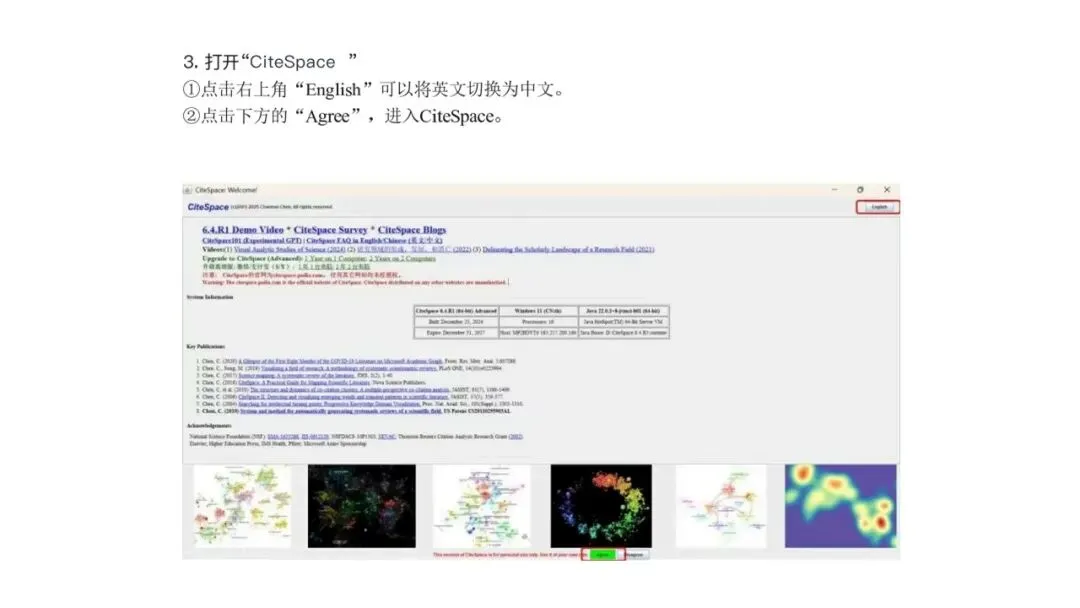This screenshot has height=608, width=1080.
Task: Click the black rainbow ring cluster thumbnail
Action: coord(601,506)
